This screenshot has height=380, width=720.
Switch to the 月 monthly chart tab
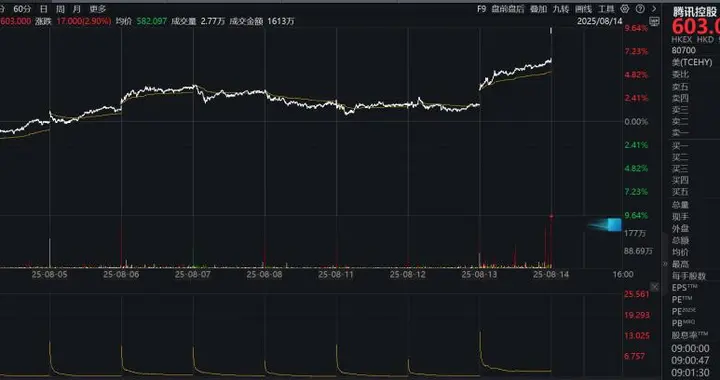(76, 9)
